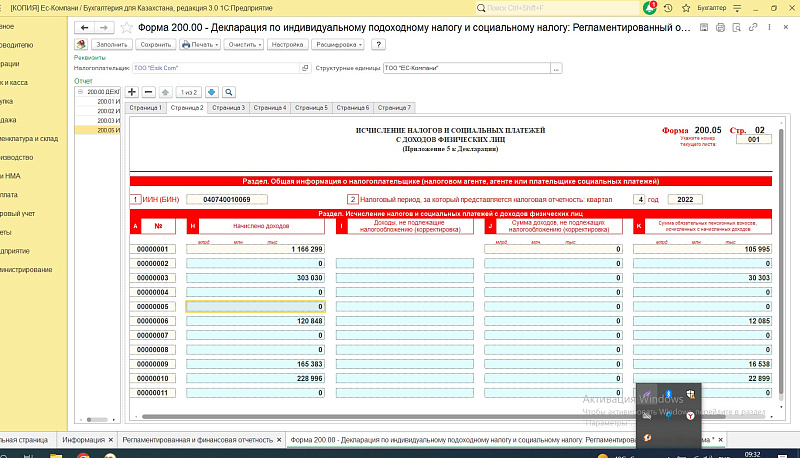Click the Сохранить button

[156, 45]
